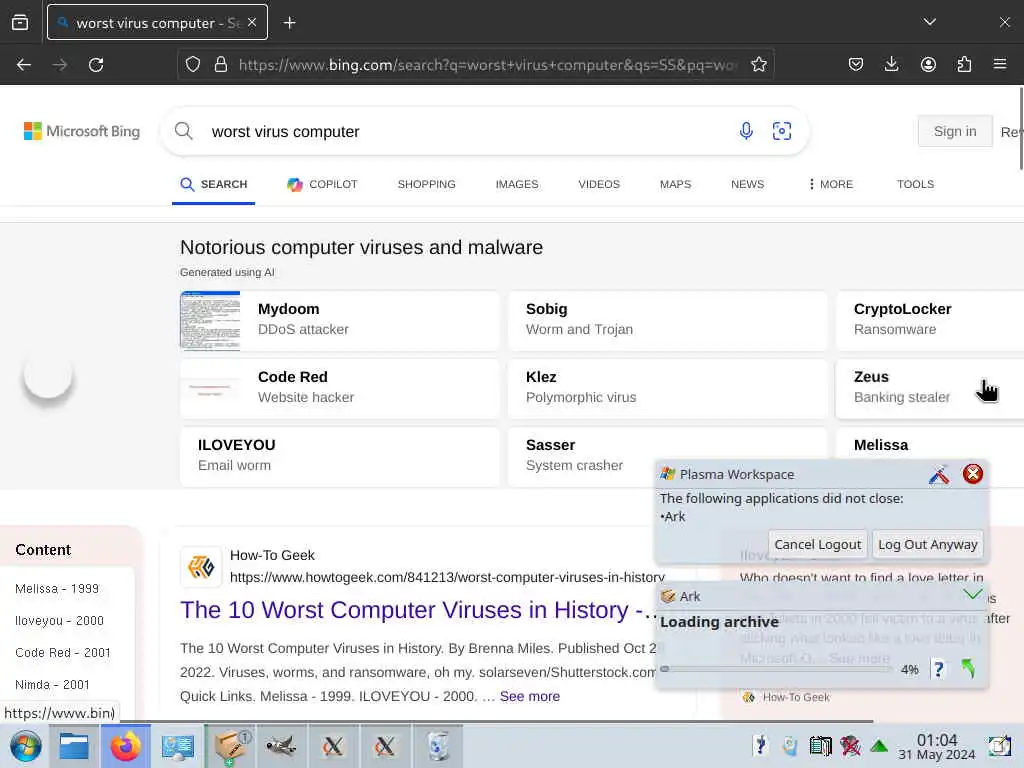Viewport: 1024px width, 768px height.
Task: Open a new browser tab
Action: tap(289, 23)
